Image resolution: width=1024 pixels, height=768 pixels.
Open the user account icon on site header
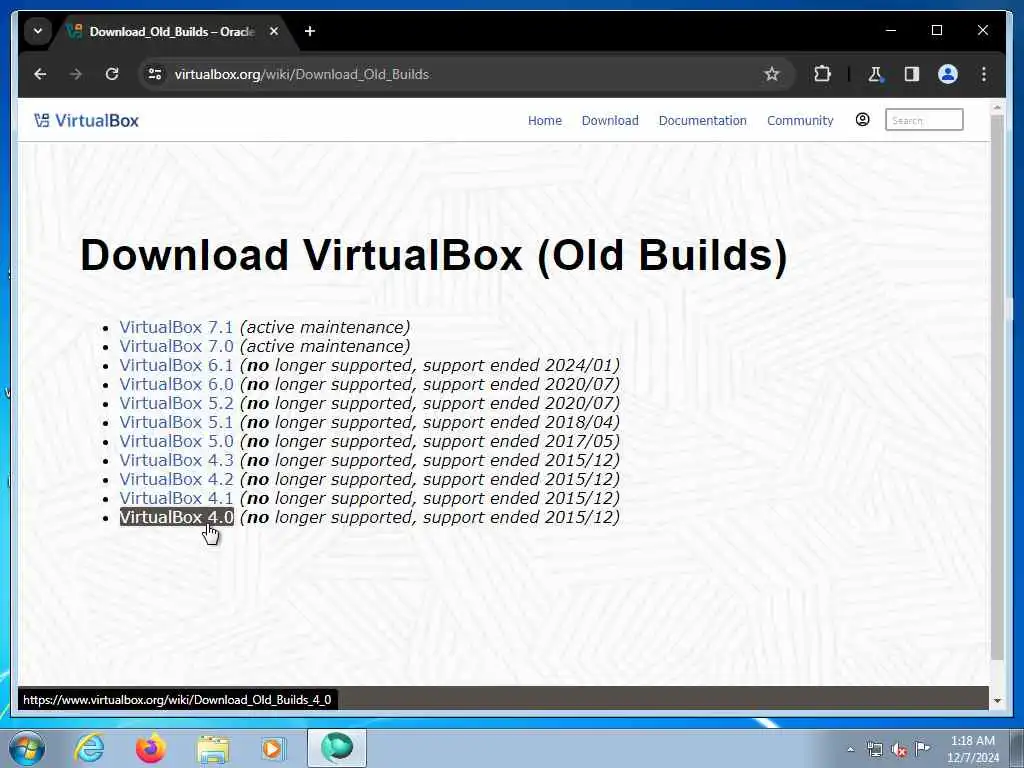click(863, 120)
